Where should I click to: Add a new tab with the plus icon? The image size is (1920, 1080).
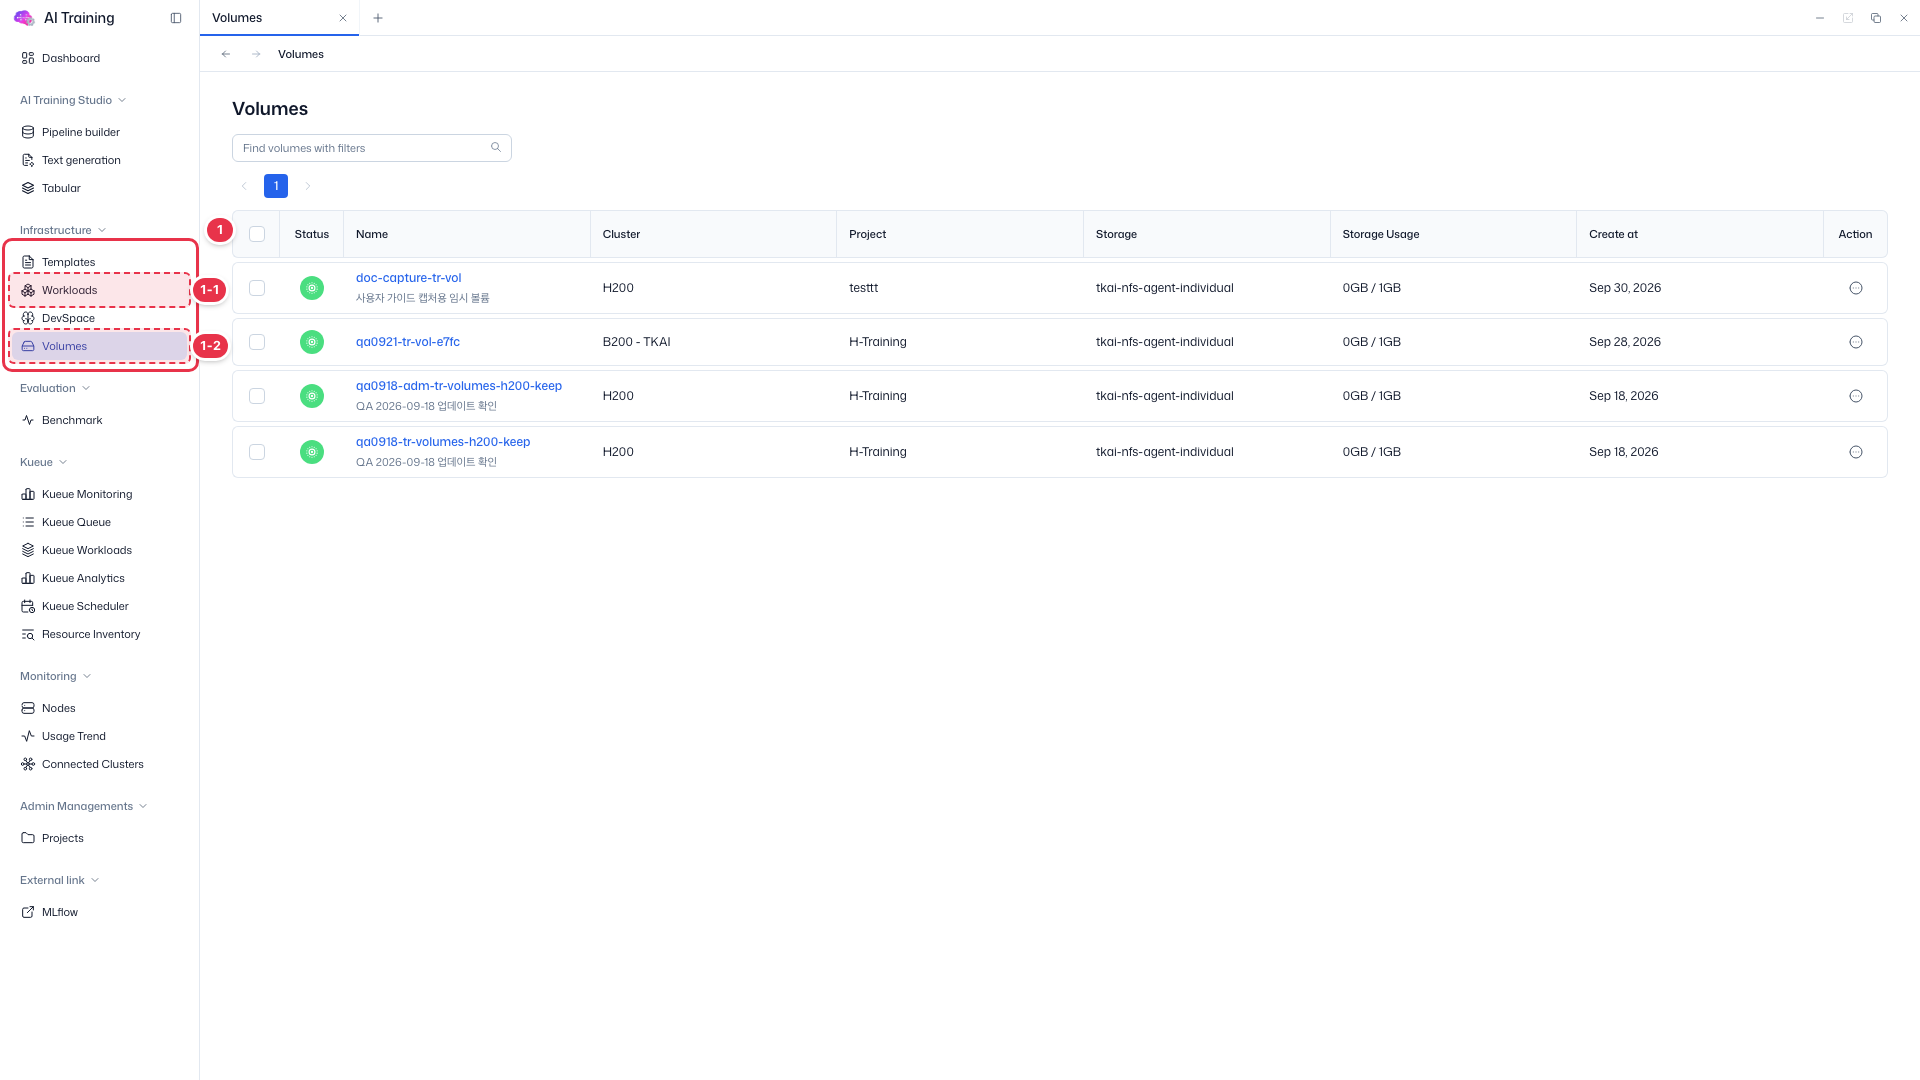click(x=378, y=18)
